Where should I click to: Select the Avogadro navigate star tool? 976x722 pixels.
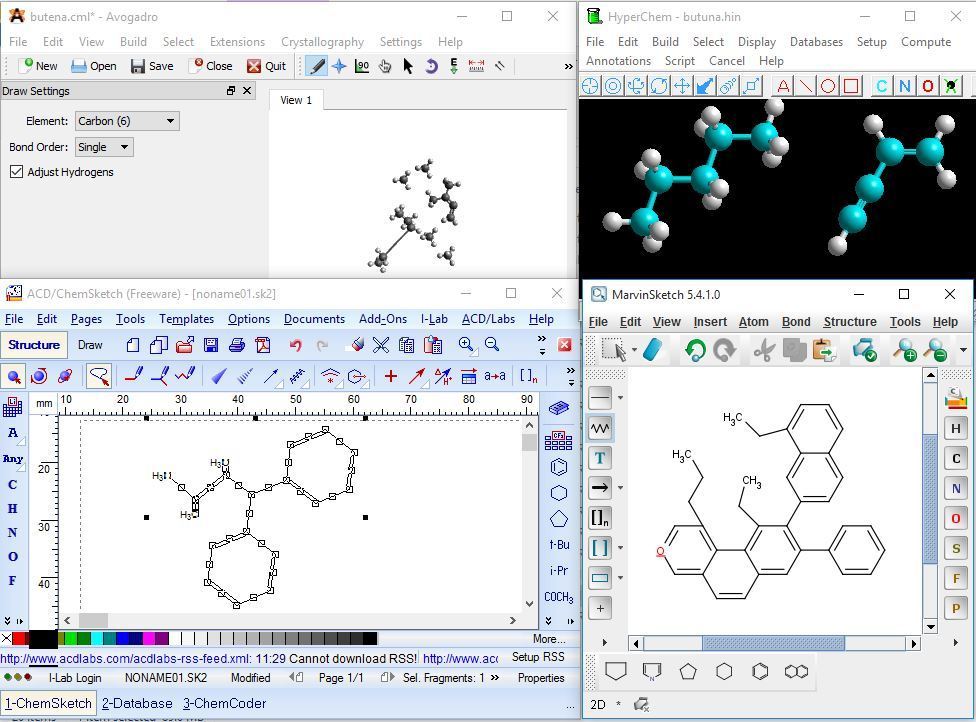pos(339,66)
